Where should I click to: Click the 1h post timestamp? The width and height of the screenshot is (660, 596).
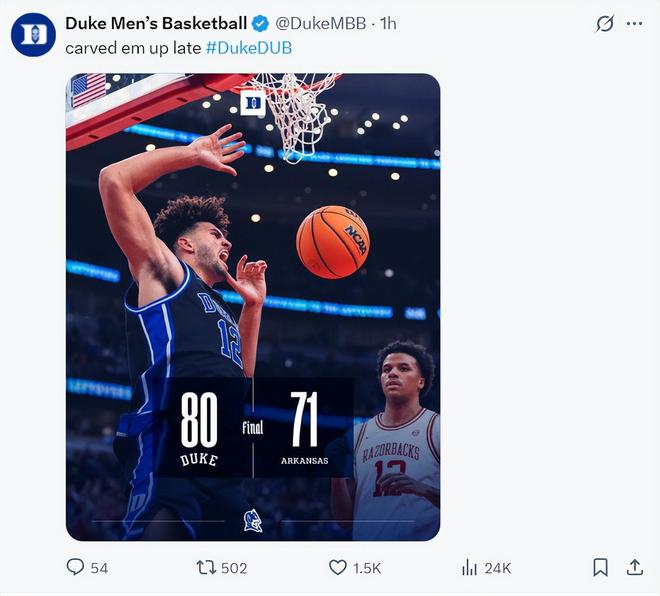coord(388,23)
